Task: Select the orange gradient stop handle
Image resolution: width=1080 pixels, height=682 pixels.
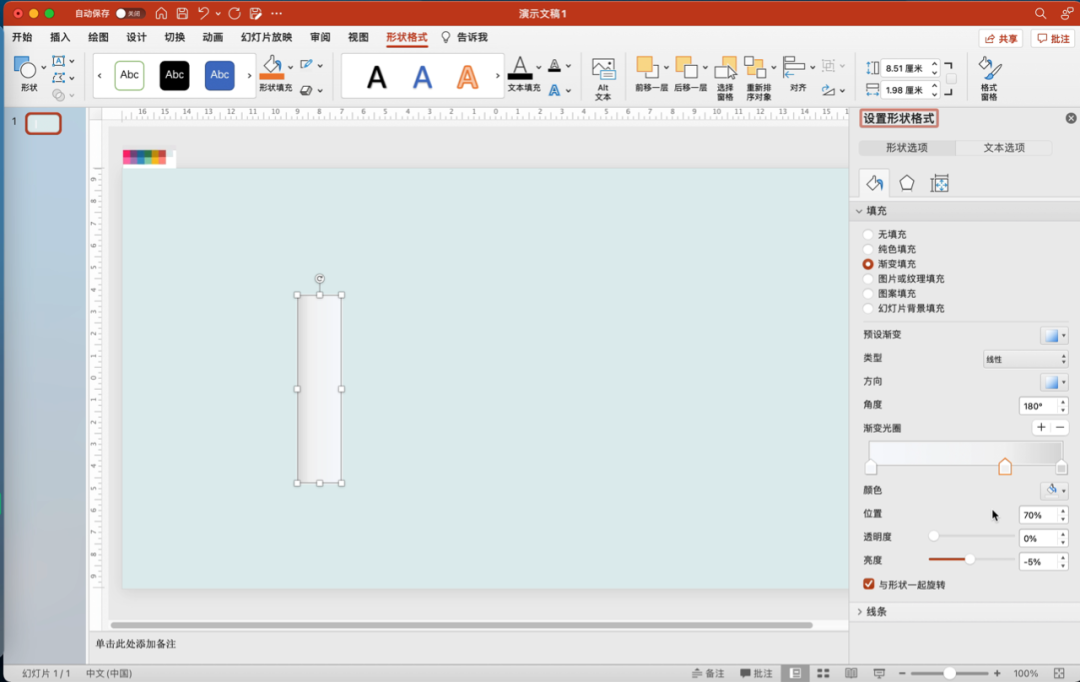Action: point(1005,466)
